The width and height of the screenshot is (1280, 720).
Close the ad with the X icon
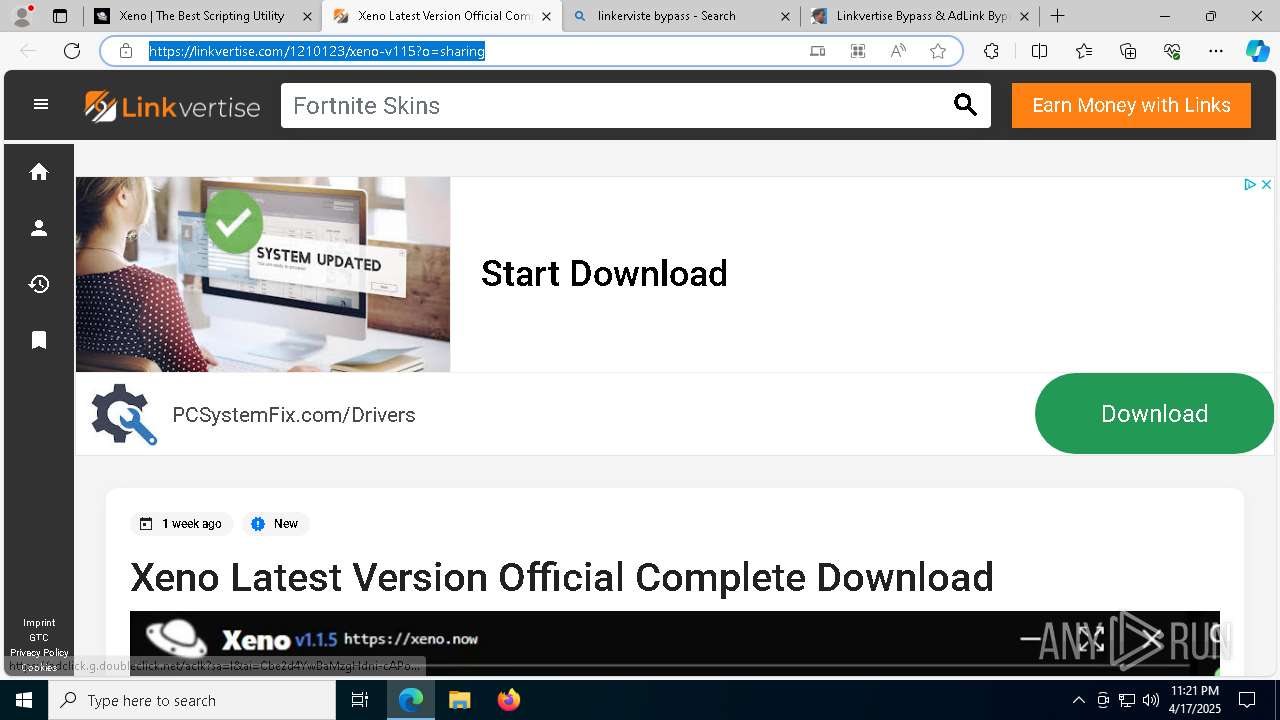tap(1266, 184)
